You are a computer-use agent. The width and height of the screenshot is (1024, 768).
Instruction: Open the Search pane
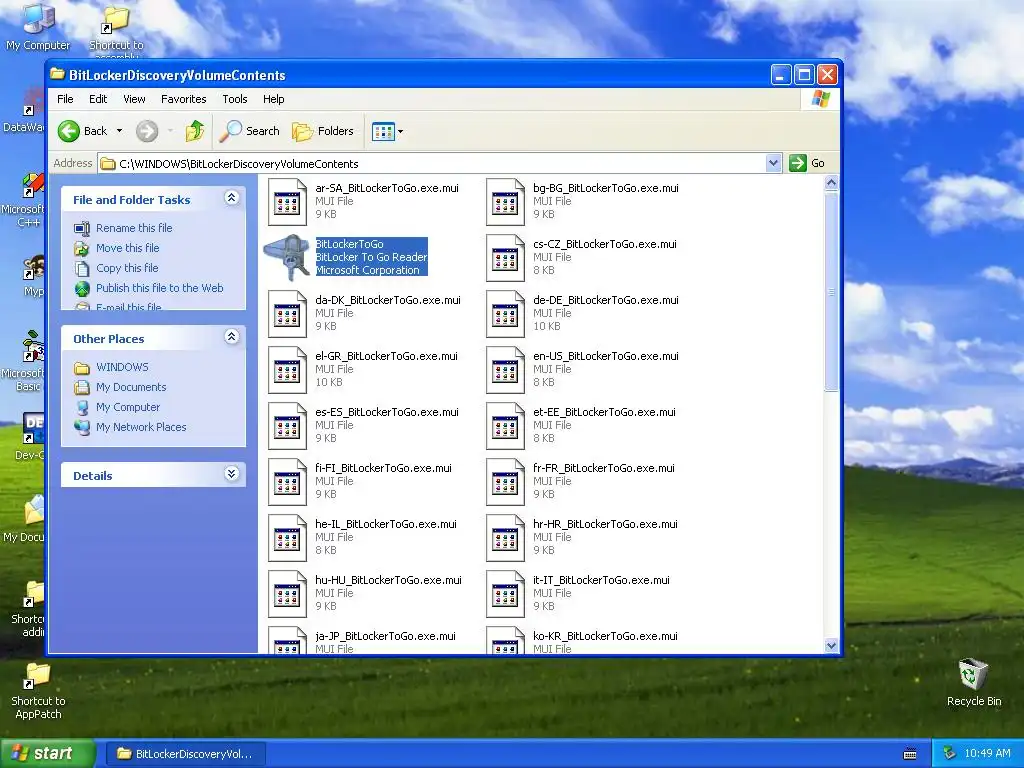249,131
